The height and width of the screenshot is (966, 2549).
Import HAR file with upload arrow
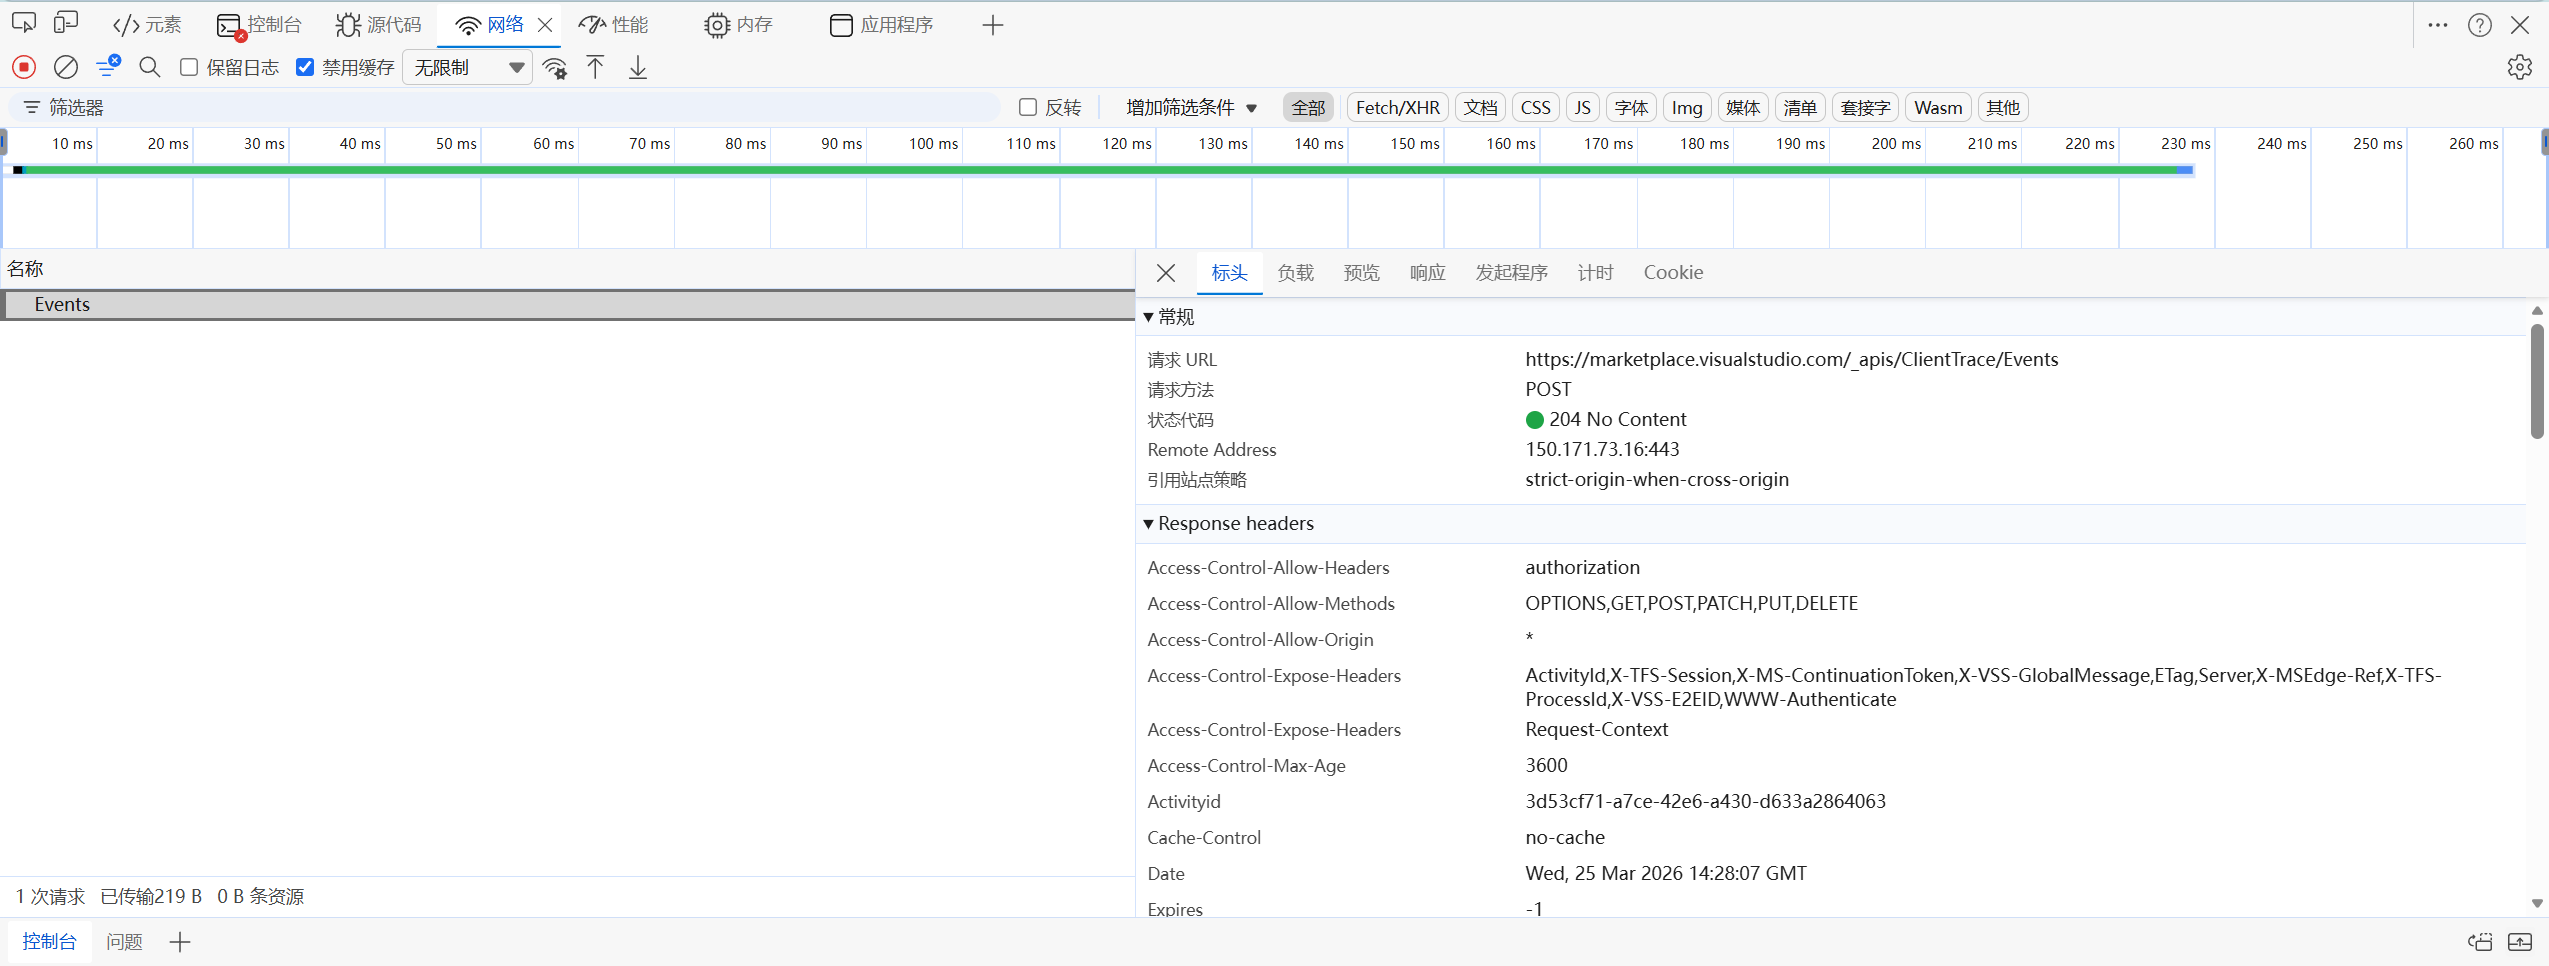coord(595,67)
